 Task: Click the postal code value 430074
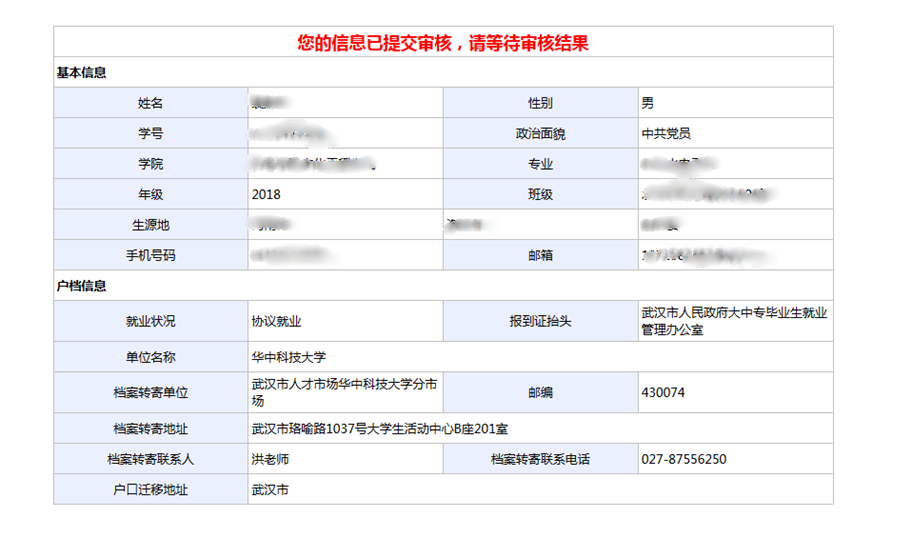[663, 393]
